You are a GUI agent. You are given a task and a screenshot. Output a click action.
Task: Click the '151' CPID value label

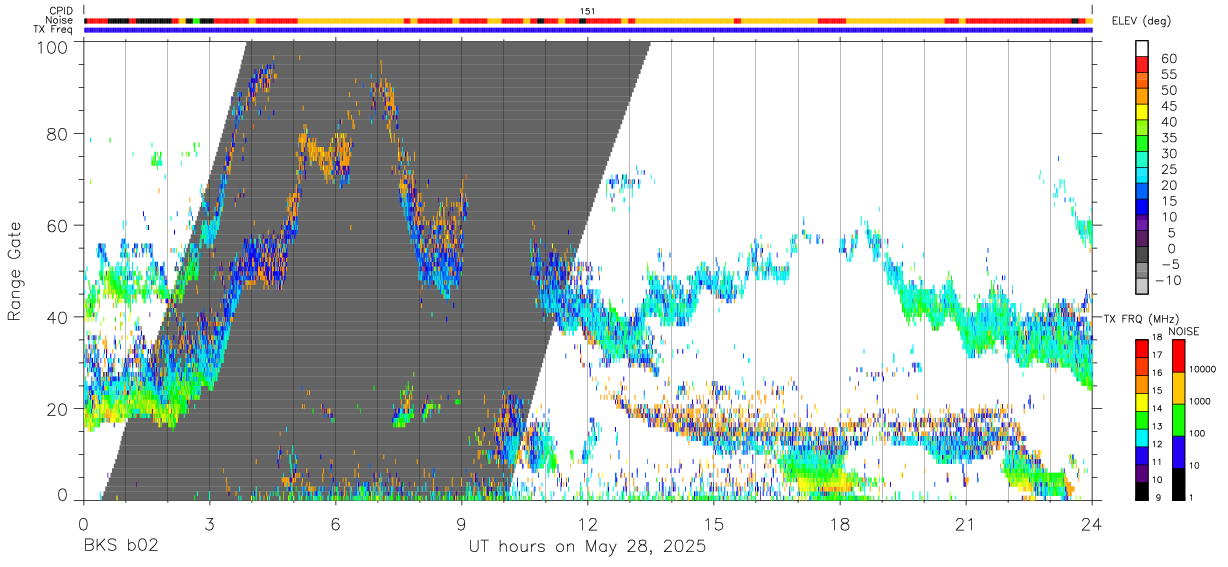point(587,11)
